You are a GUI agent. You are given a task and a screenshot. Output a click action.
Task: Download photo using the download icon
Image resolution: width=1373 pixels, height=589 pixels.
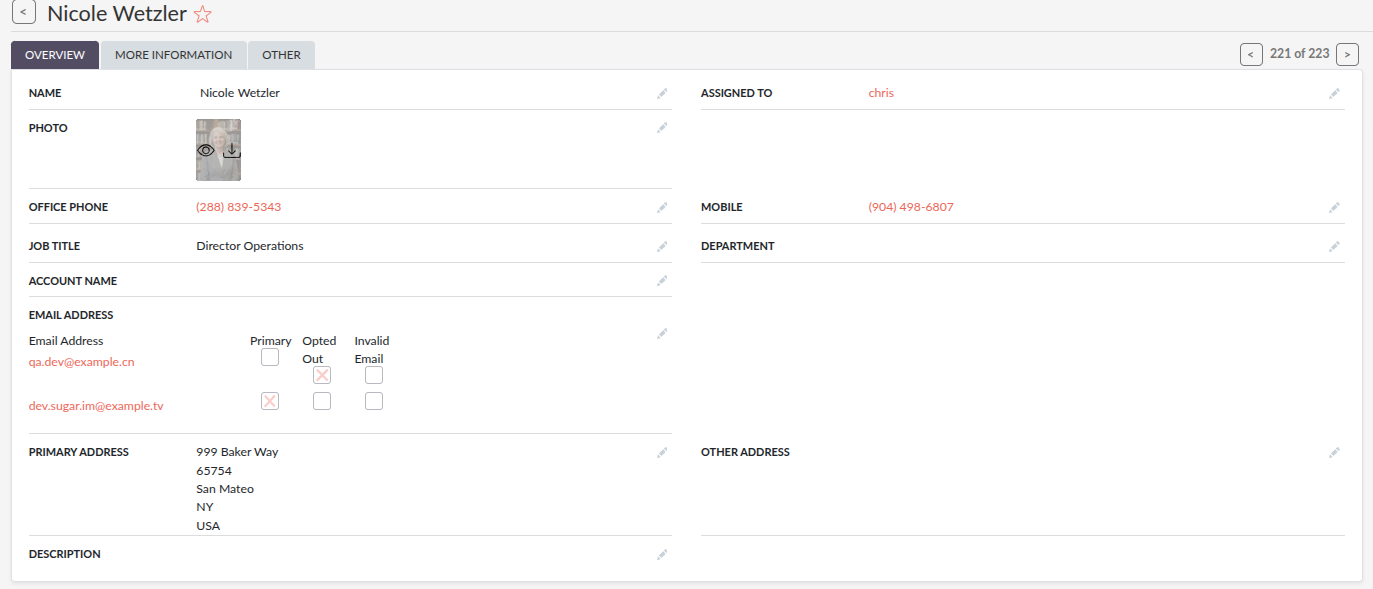pos(232,150)
